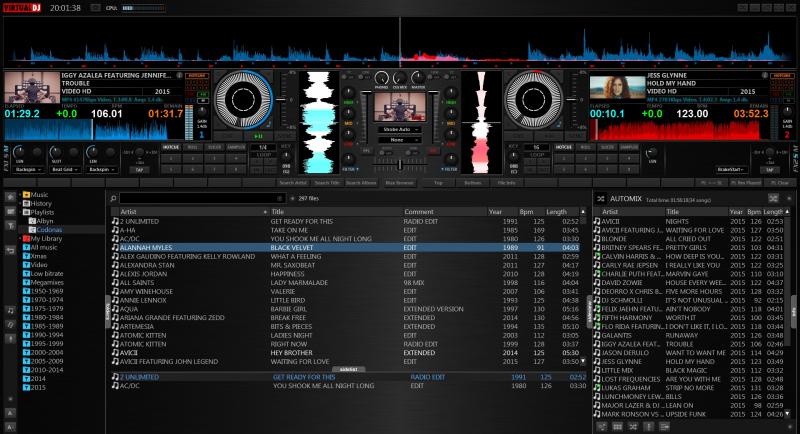Select left deck HOTCUE pad tab
The height and width of the screenshot is (434, 800).
pyautogui.click(x=171, y=147)
